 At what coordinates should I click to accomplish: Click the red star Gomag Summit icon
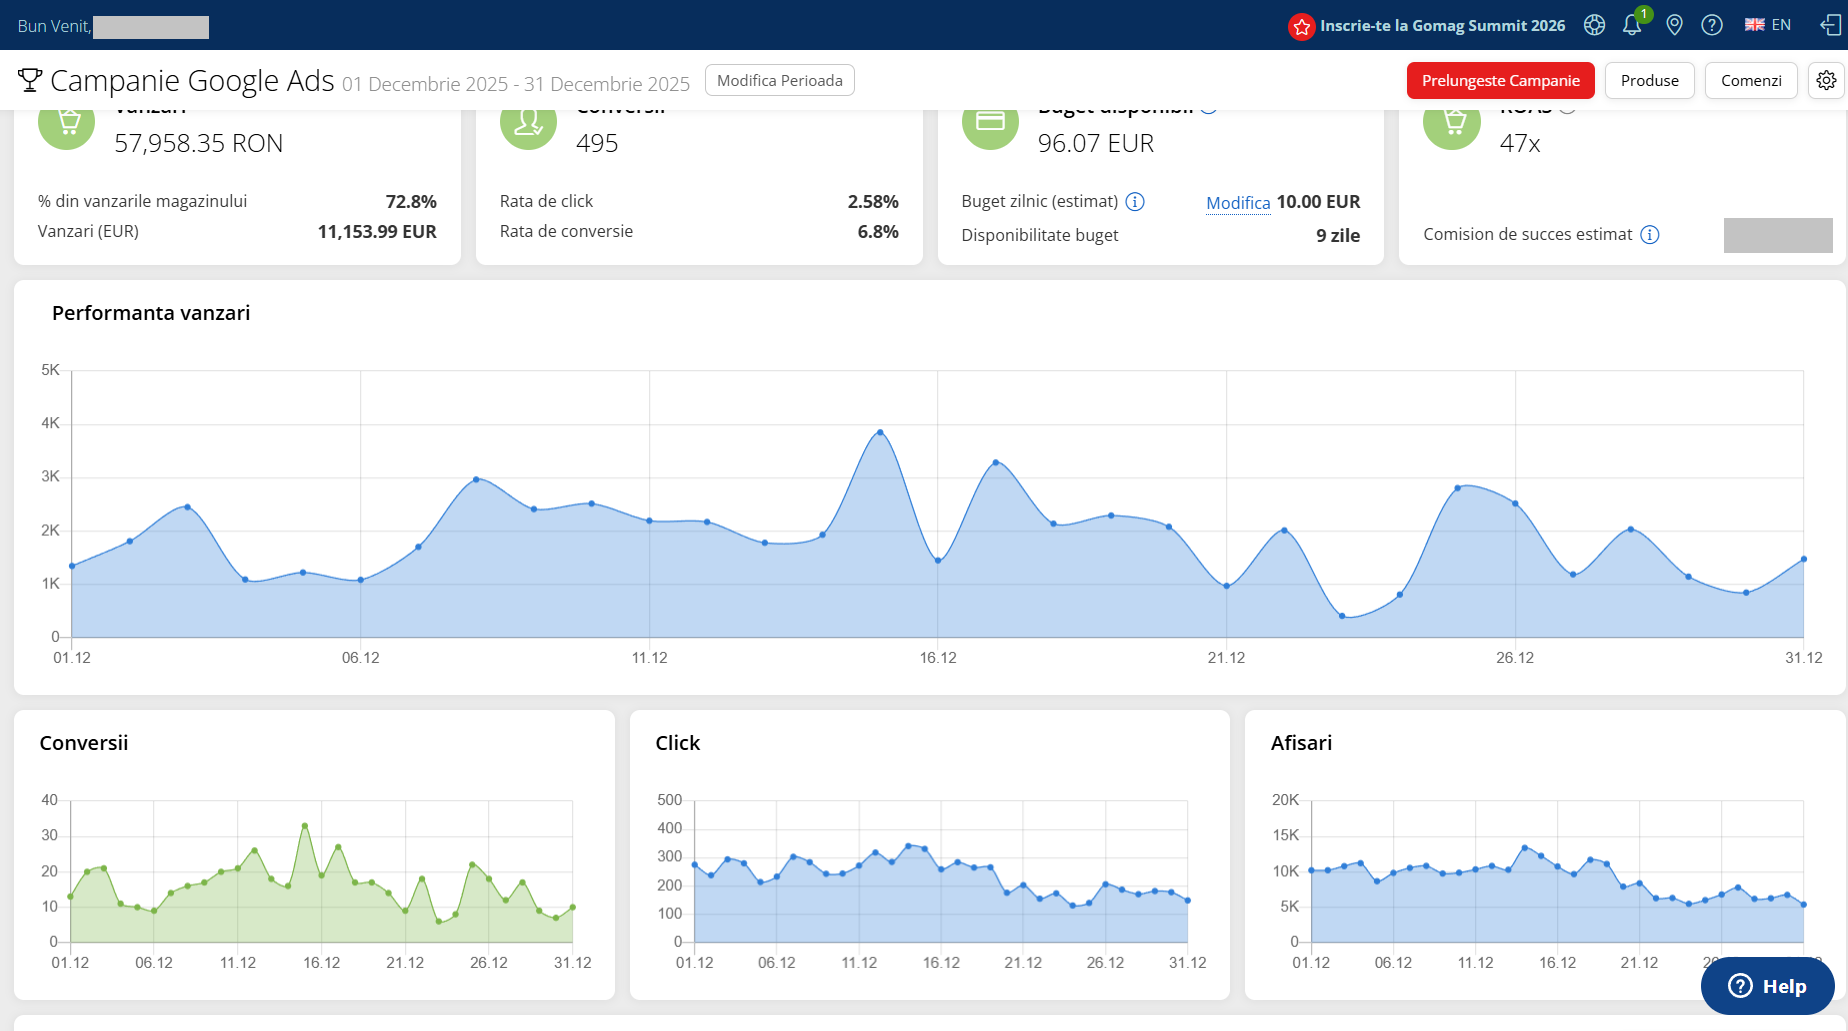[1301, 27]
